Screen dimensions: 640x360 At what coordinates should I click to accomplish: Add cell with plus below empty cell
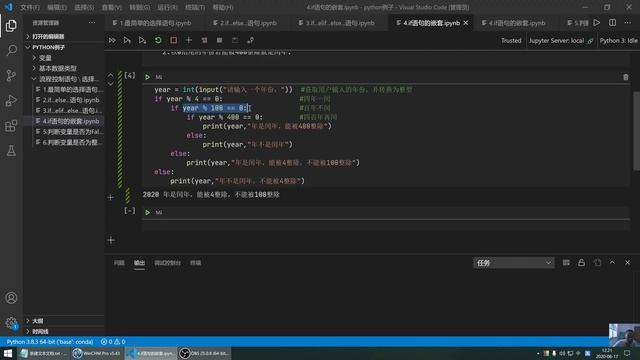pyautogui.click(x=111, y=240)
